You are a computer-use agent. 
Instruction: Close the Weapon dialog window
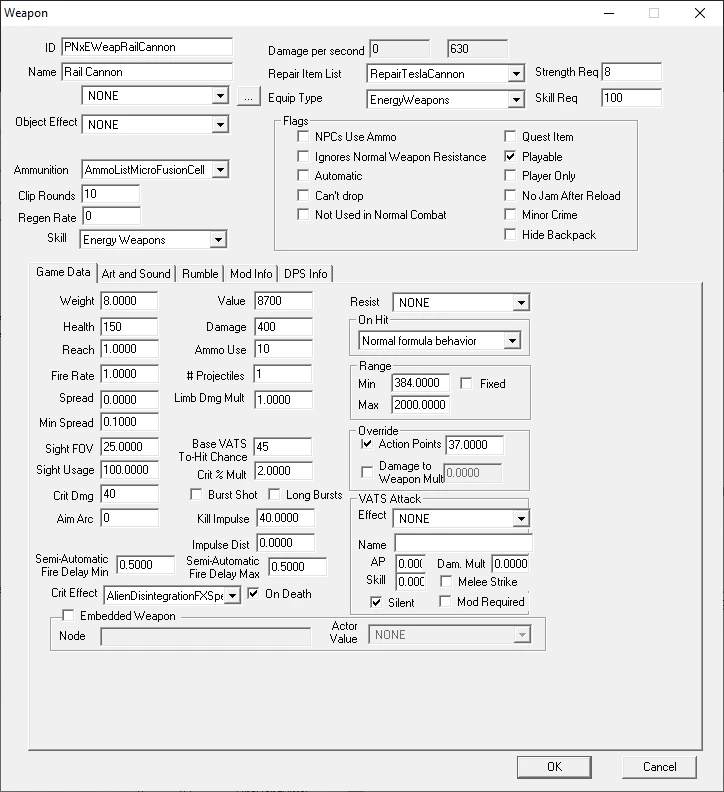tap(700, 13)
